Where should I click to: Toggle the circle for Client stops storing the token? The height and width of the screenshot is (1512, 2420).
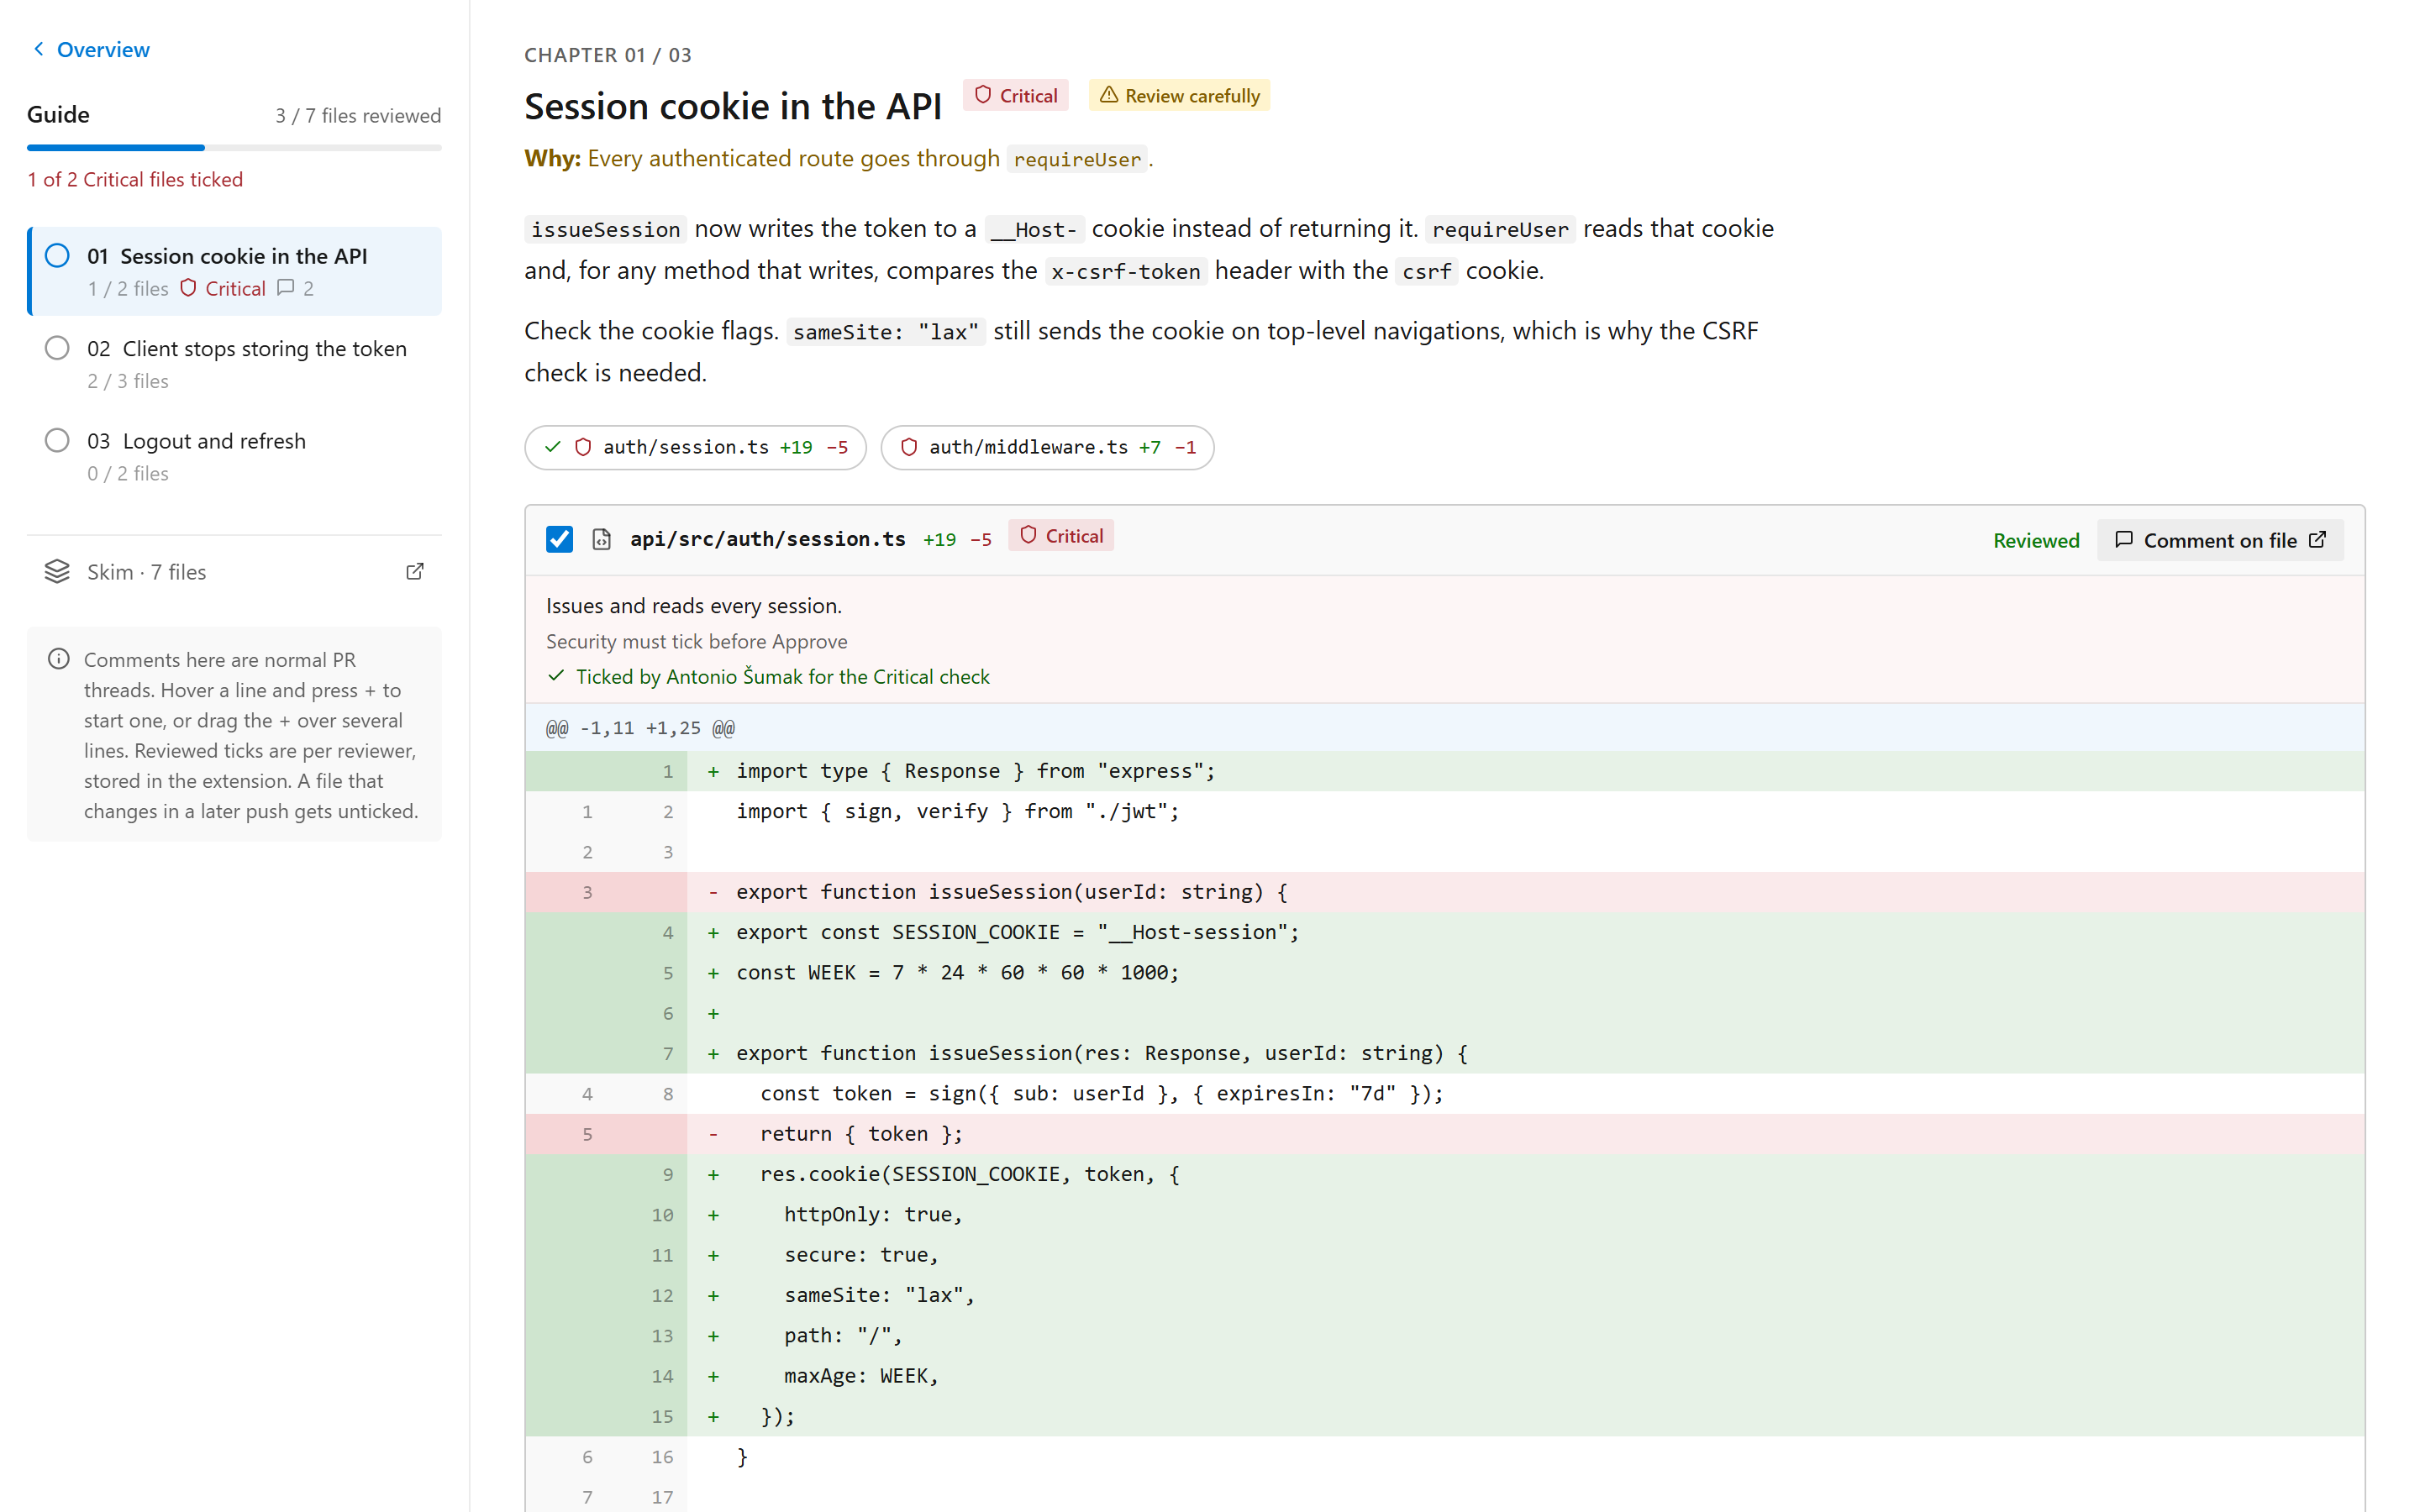58,348
